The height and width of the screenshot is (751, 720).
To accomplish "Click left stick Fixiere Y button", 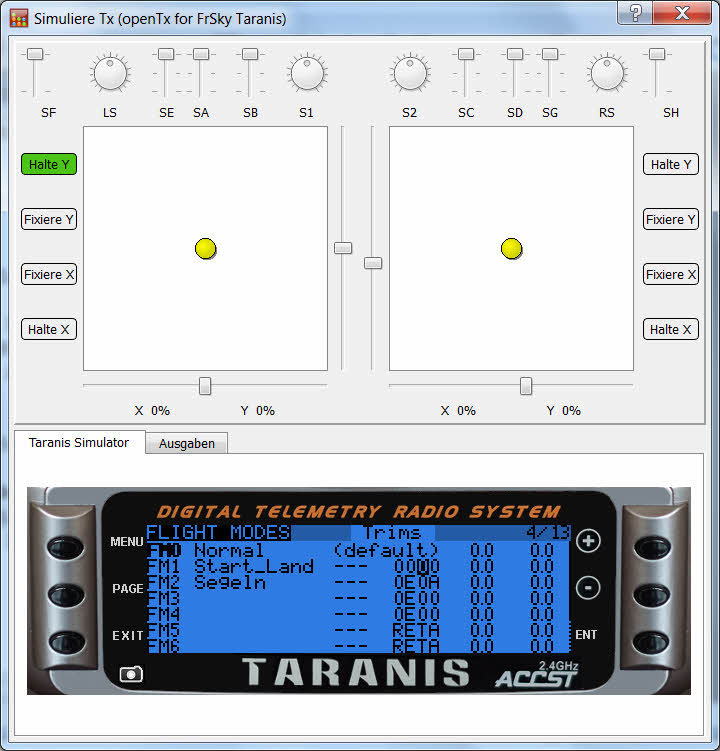I will 49,219.
